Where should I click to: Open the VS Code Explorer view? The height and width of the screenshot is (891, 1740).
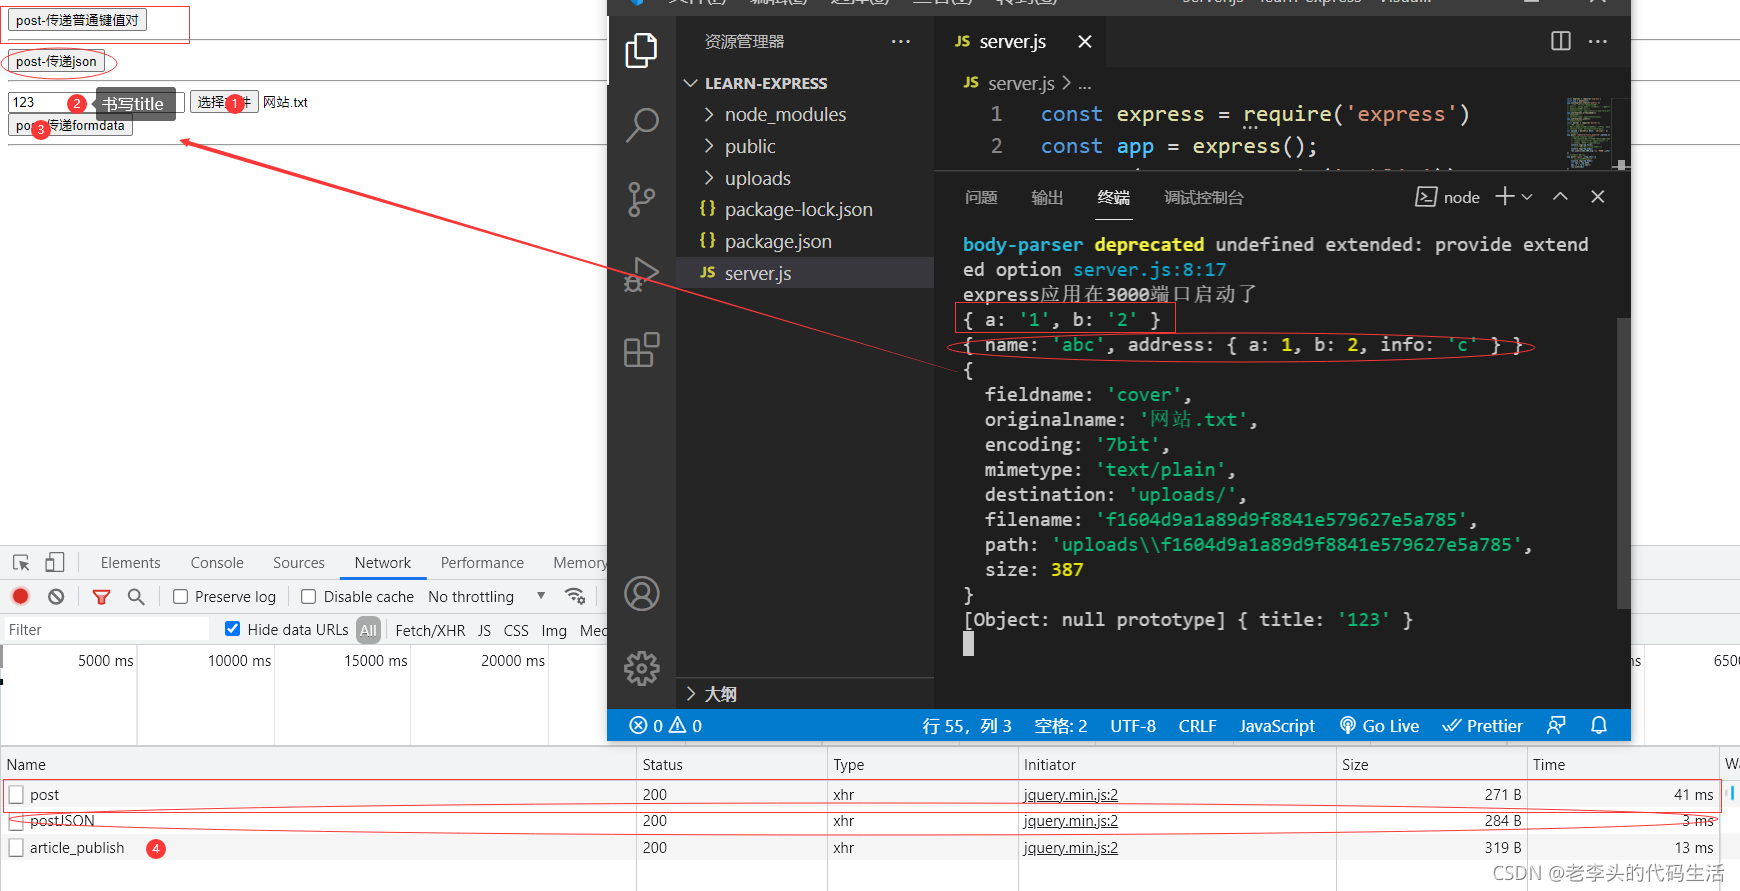pyautogui.click(x=641, y=50)
